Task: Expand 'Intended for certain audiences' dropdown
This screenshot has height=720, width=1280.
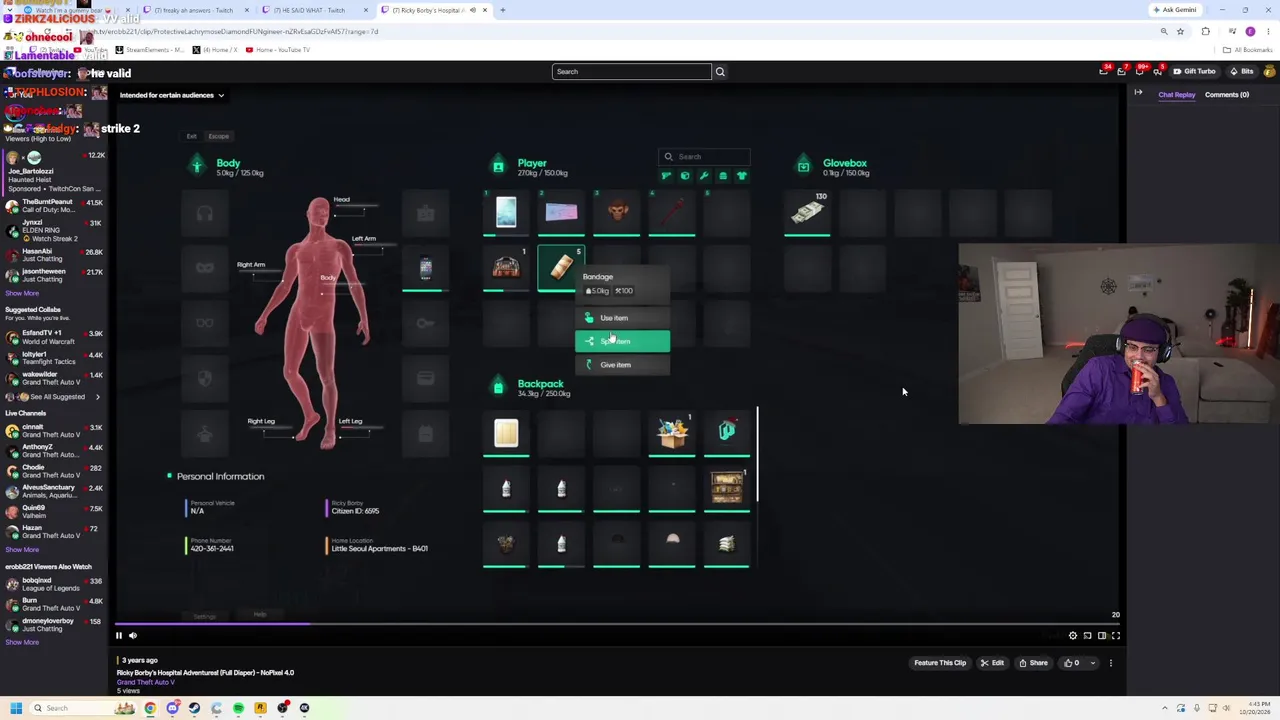Action: 171,95
